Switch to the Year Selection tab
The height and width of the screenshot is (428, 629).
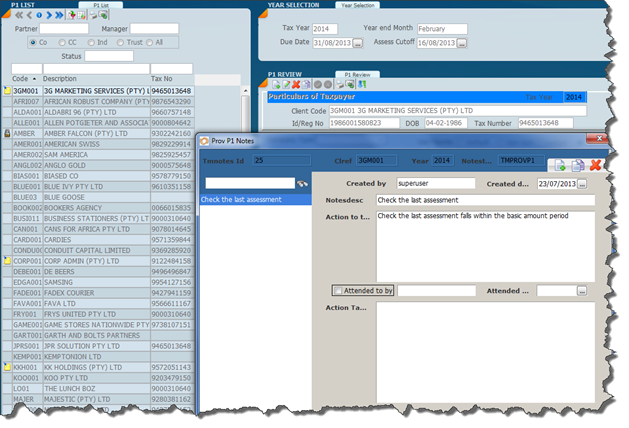(x=357, y=5)
